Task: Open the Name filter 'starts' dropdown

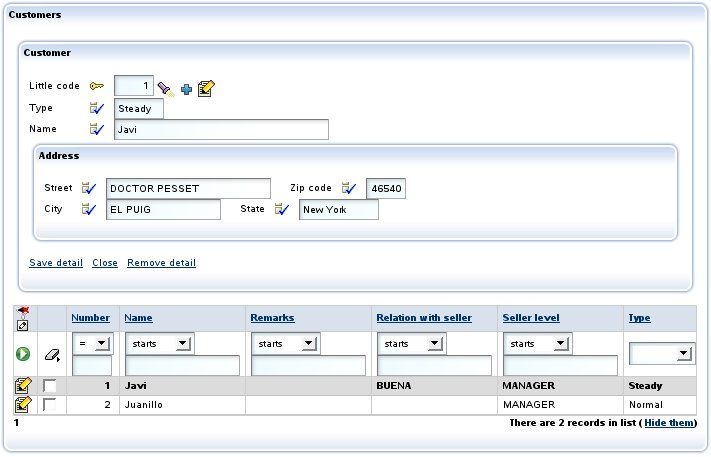Action: [x=160, y=344]
